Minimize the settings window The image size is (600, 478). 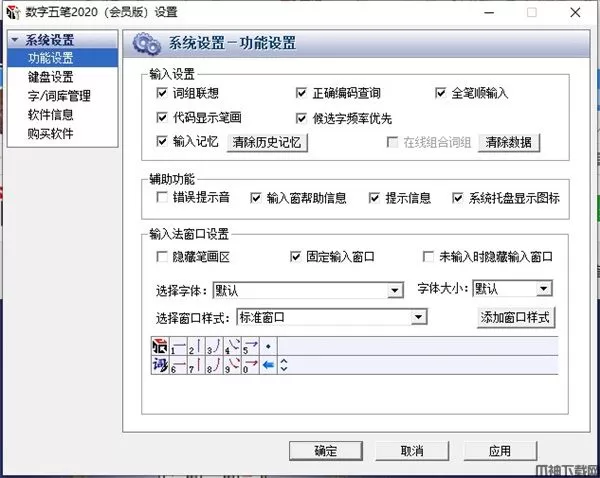tap(489, 12)
